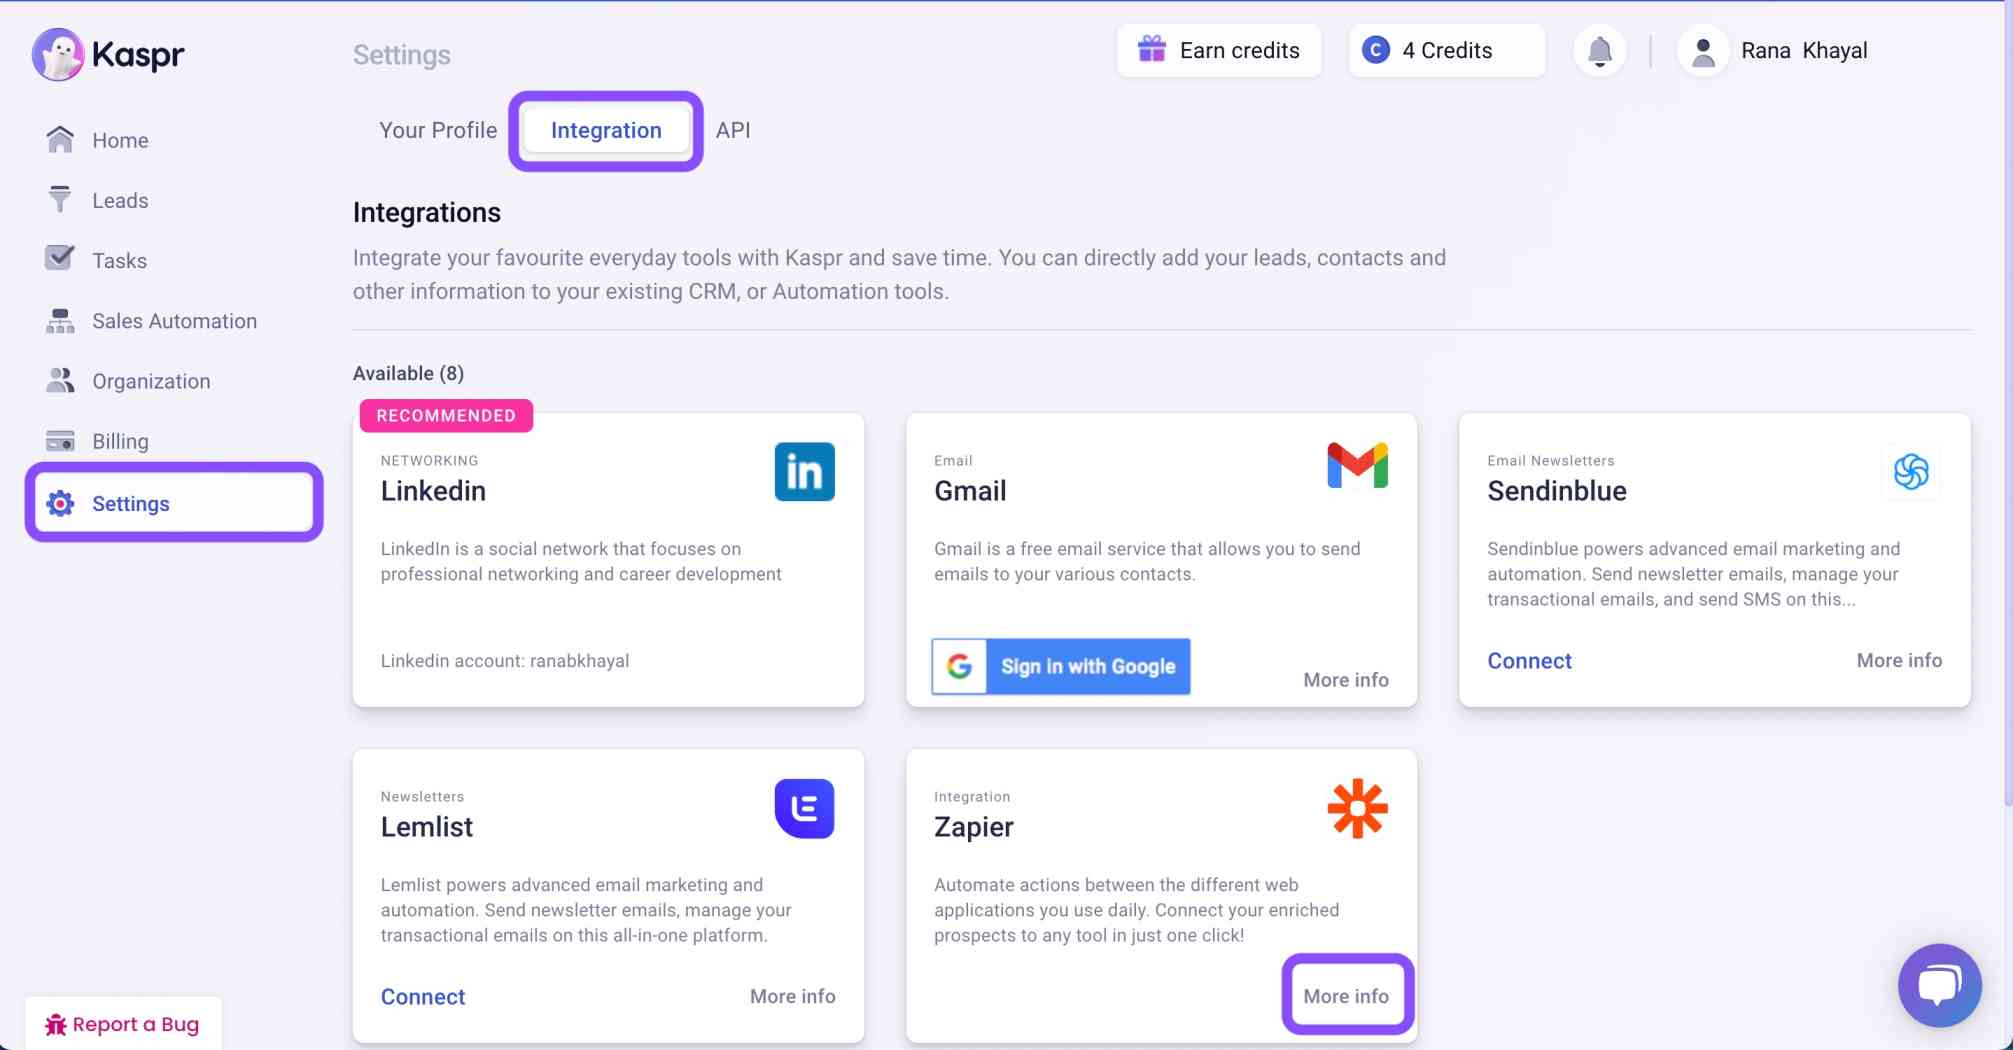2013x1050 pixels.
Task: Open Leads from the sidebar
Action: coord(120,201)
